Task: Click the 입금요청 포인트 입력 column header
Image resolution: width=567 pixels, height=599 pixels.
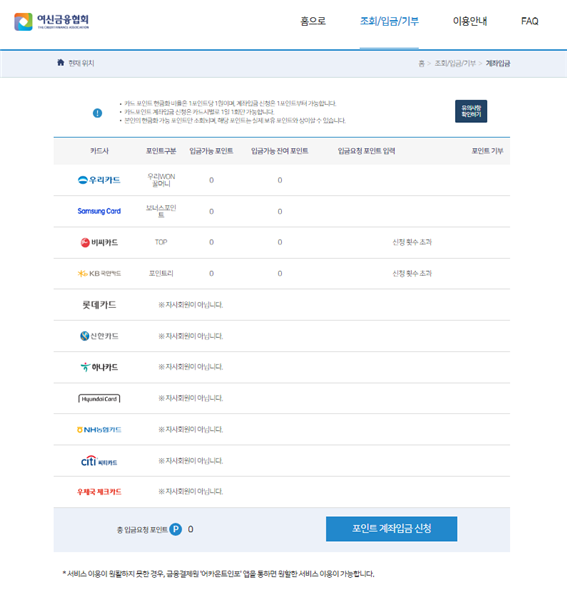Action: (366, 151)
